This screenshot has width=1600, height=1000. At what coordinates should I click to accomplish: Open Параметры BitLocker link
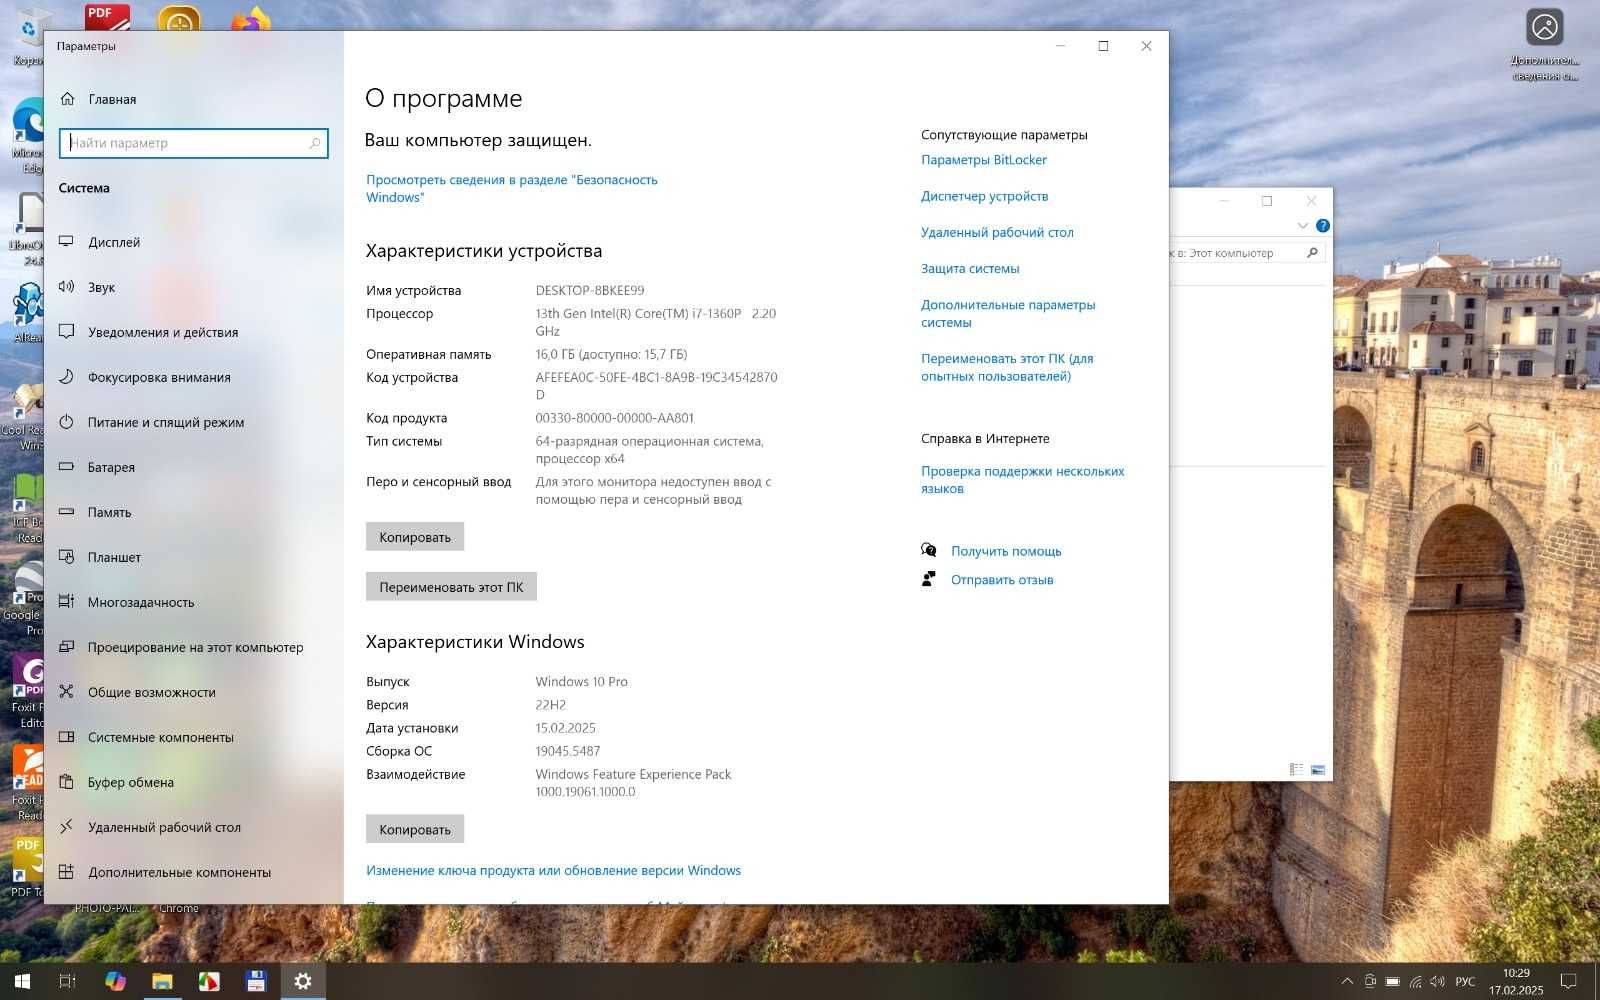point(984,160)
